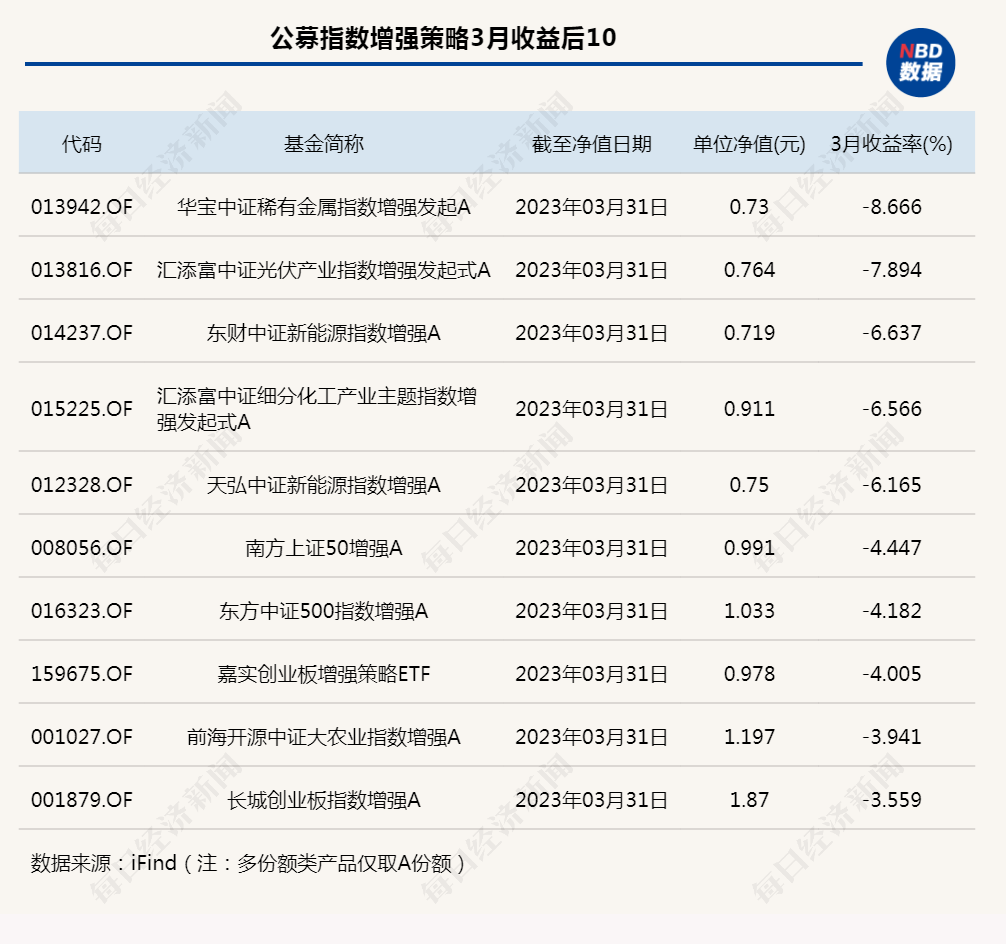Select fund code 001027.OF
Image resolution: width=1006 pixels, height=944 pixels.
coord(81,736)
